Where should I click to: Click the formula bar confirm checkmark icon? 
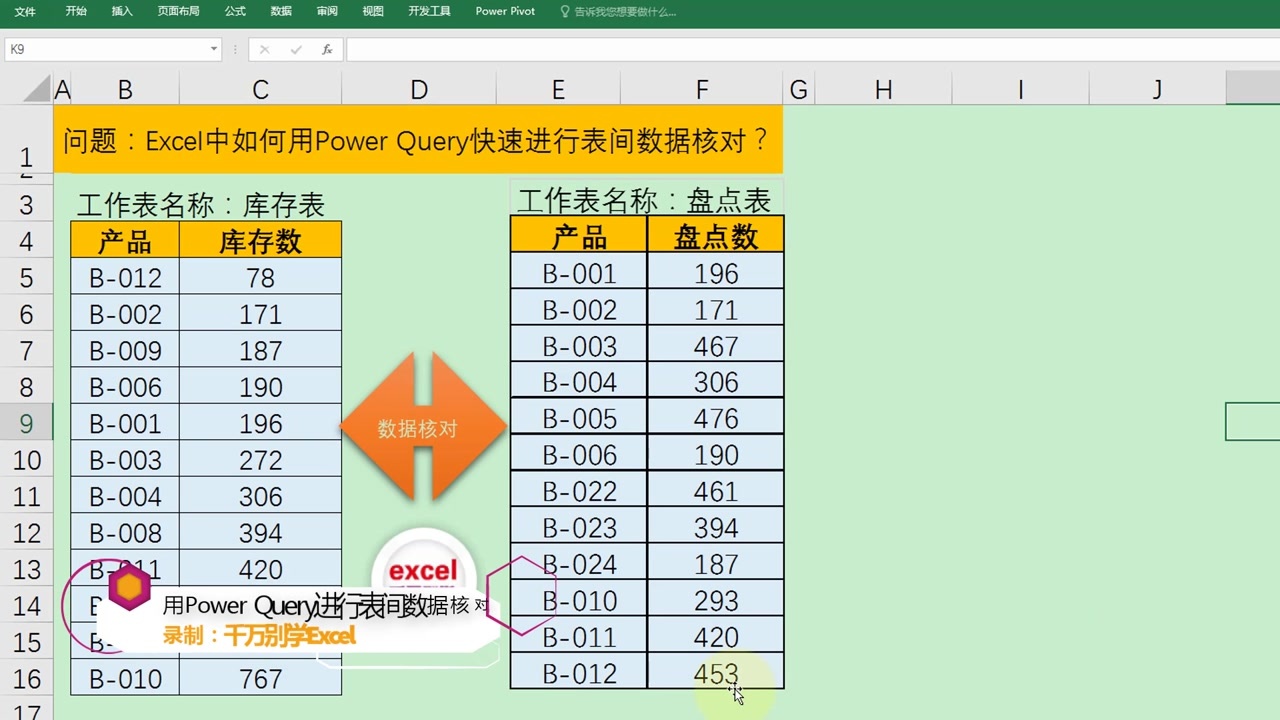296,49
